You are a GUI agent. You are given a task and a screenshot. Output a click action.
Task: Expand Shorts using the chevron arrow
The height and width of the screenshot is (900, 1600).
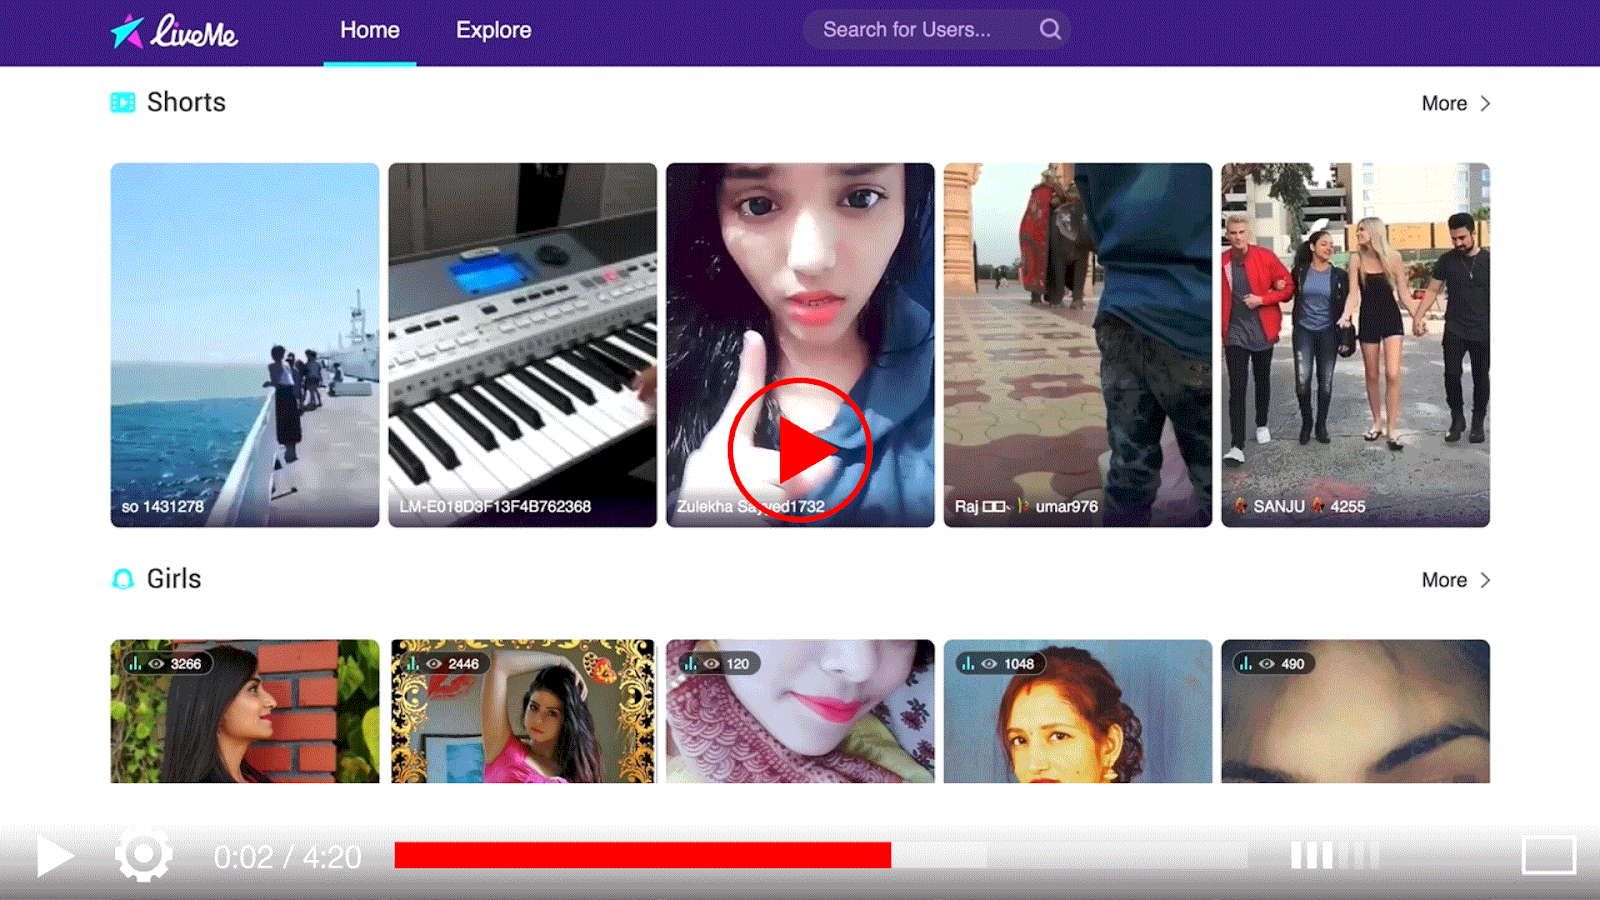pyautogui.click(x=1485, y=104)
